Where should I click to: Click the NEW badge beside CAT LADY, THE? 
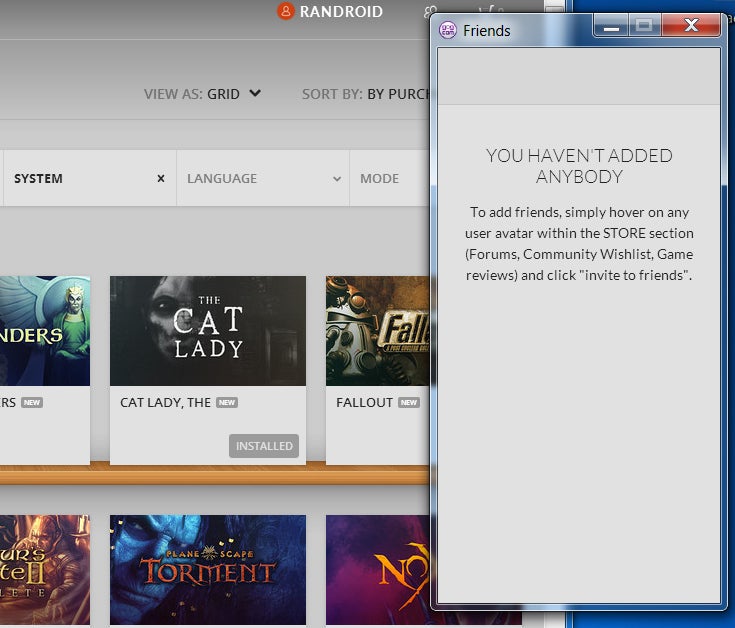click(227, 403)
